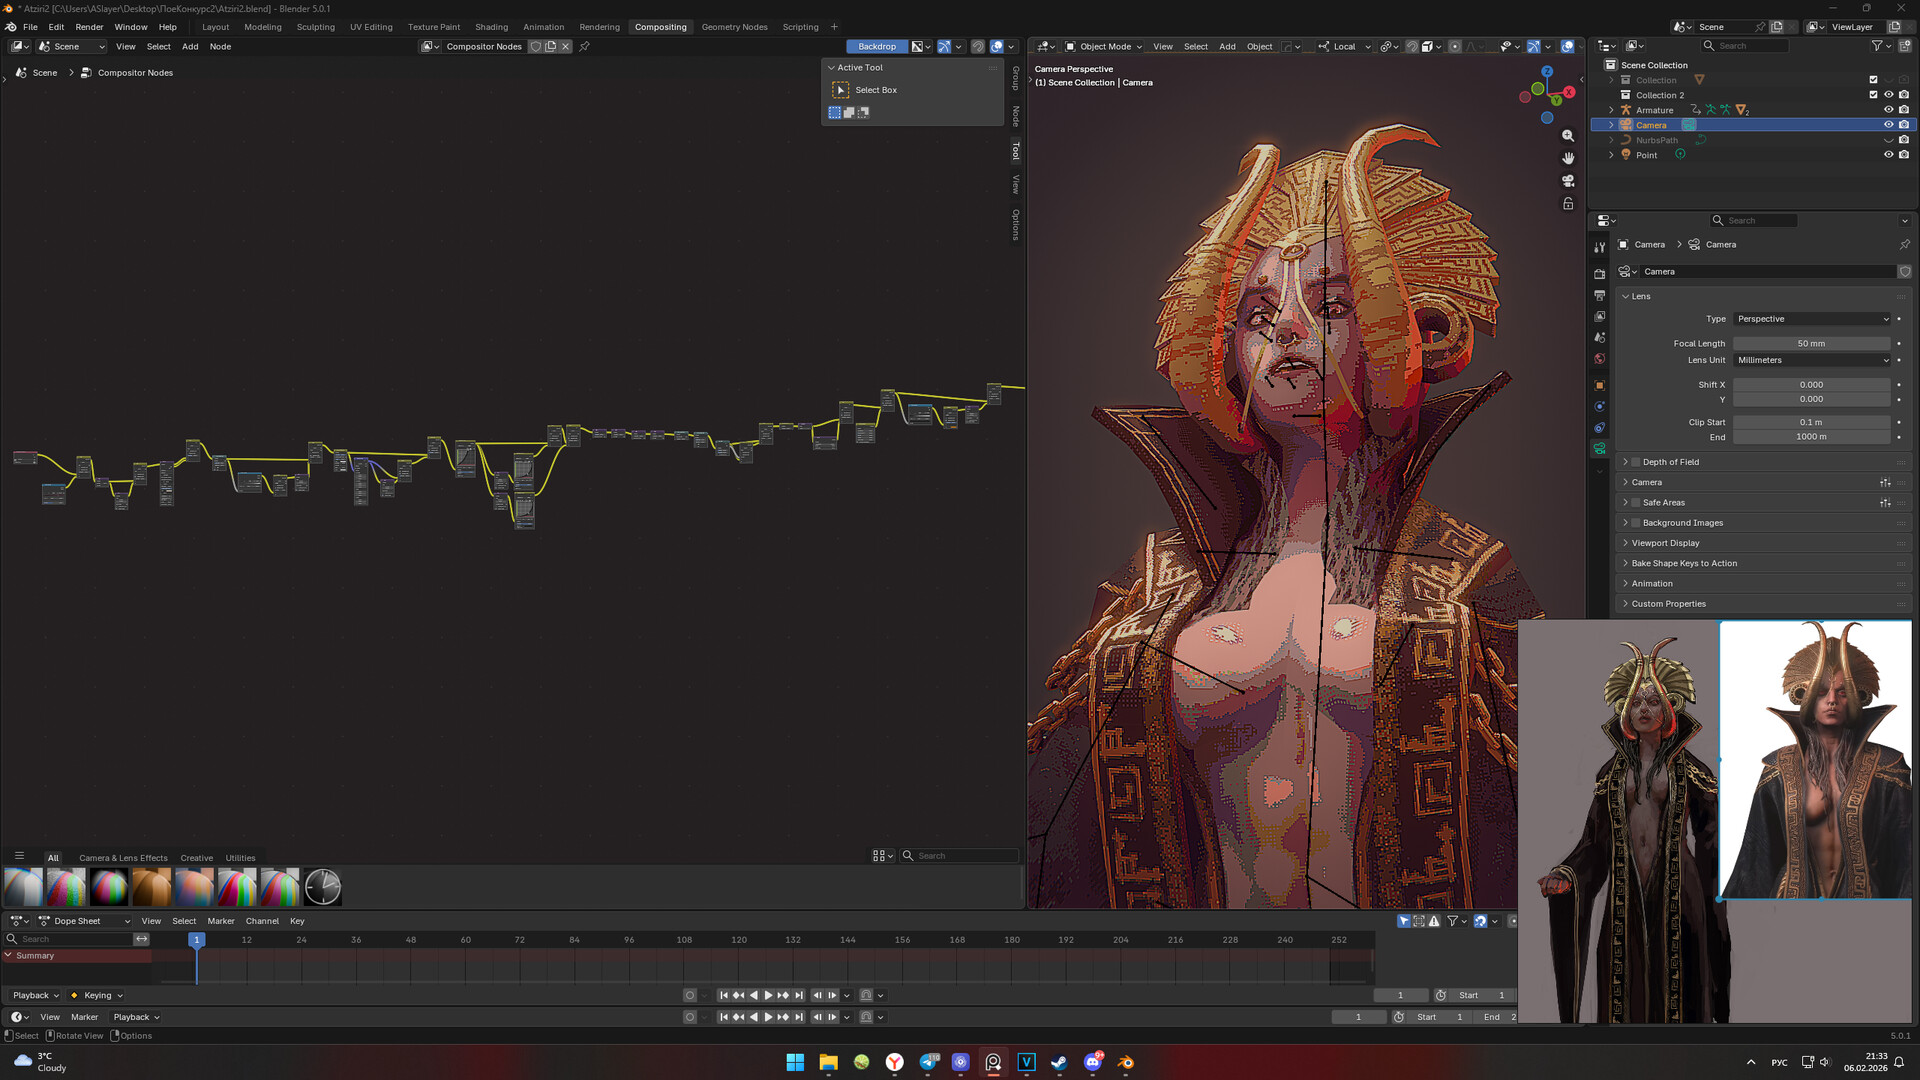This screenshot has height=1080, width=1920.
Task: Uncheck Collection 2 exclude checkbox
Action: (x=1873, y=95)
